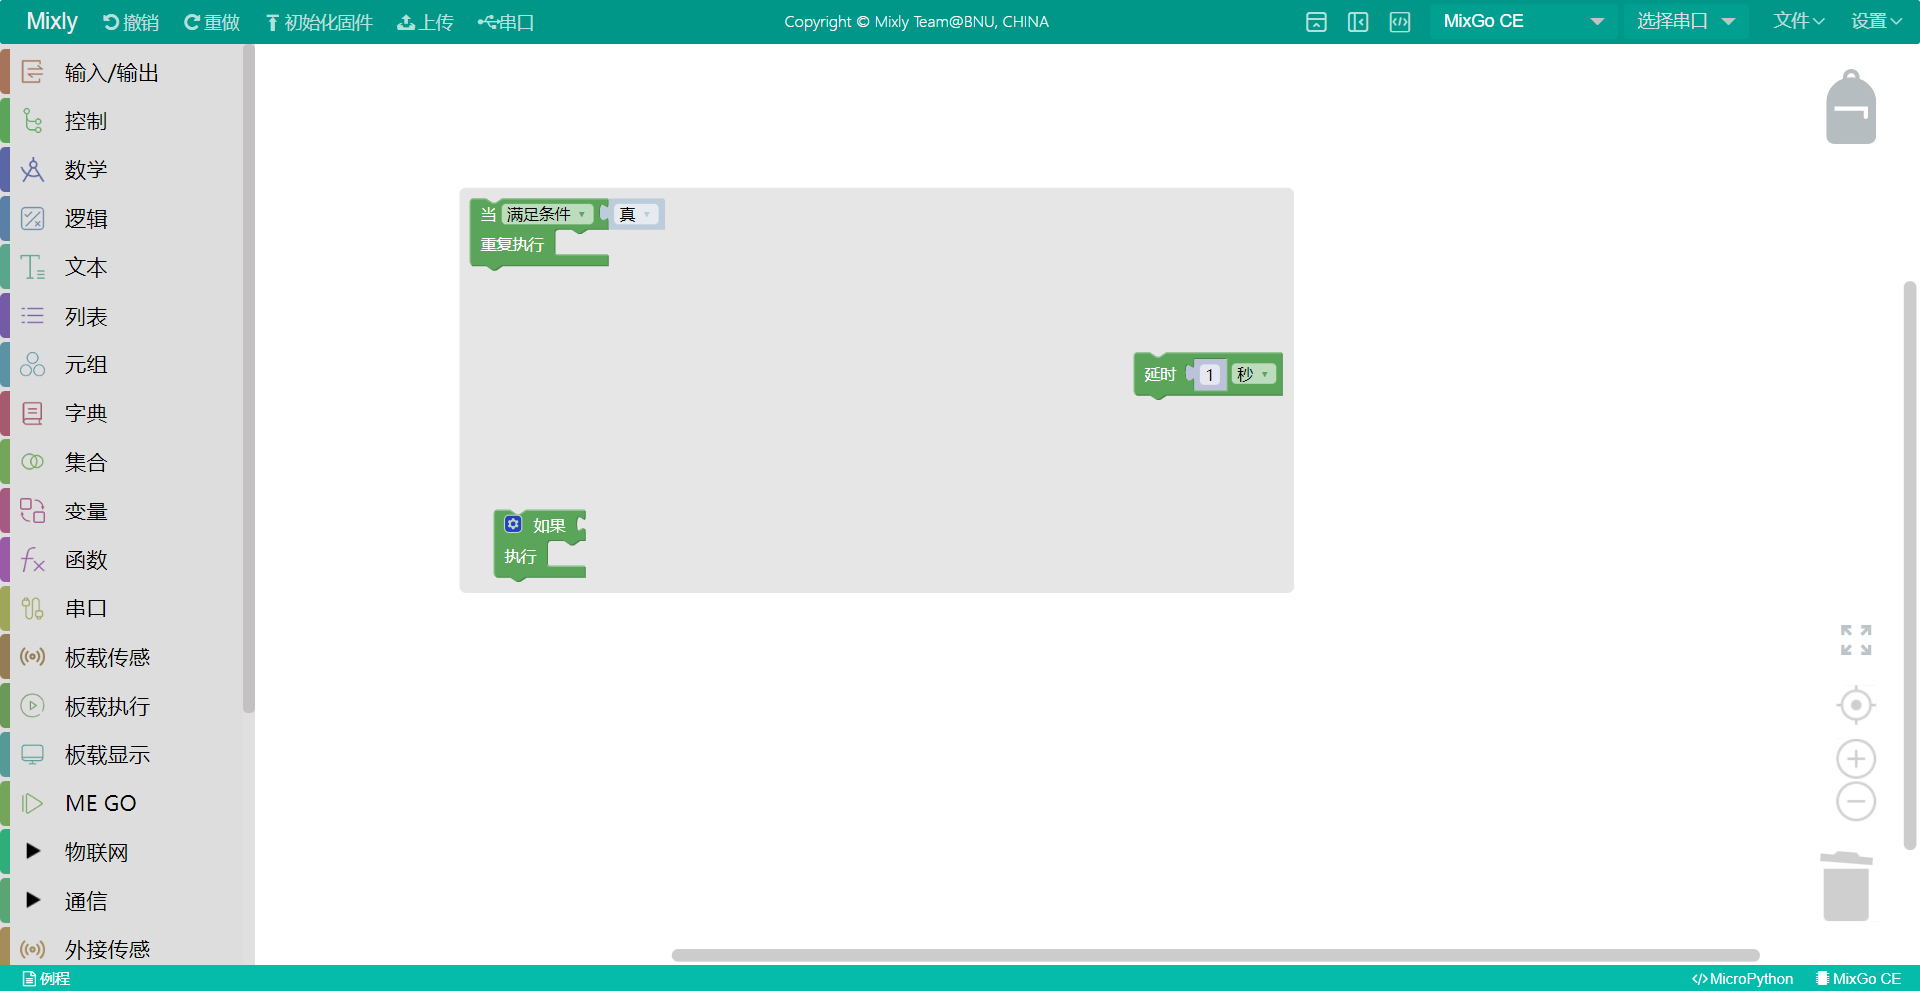This screenshot has width=1920, height=991.
Task: Click the trash can icon
Action: point(1846,886)
